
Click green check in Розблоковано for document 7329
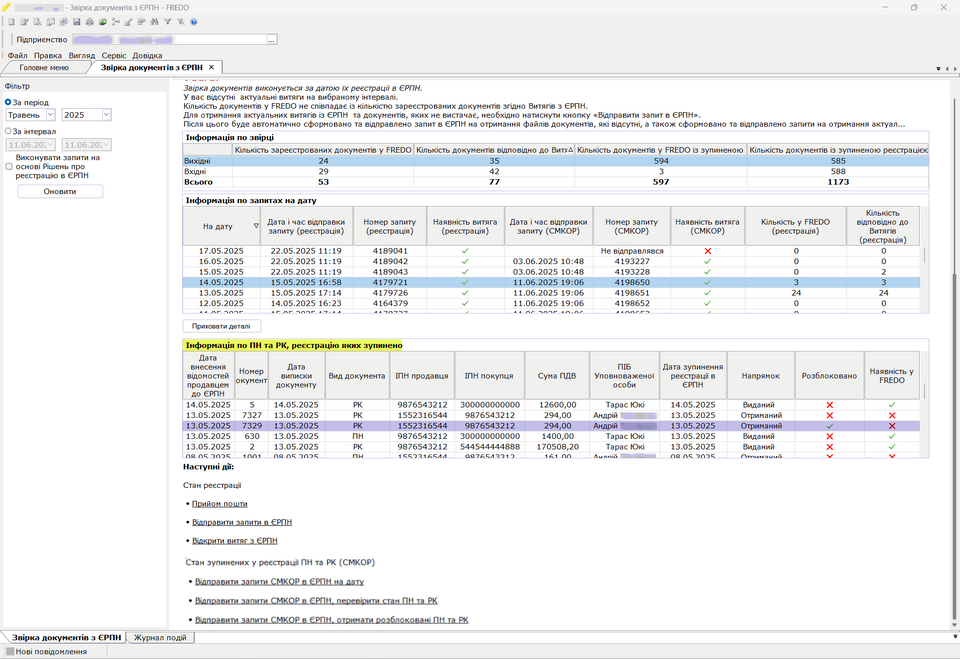(830, 426)
